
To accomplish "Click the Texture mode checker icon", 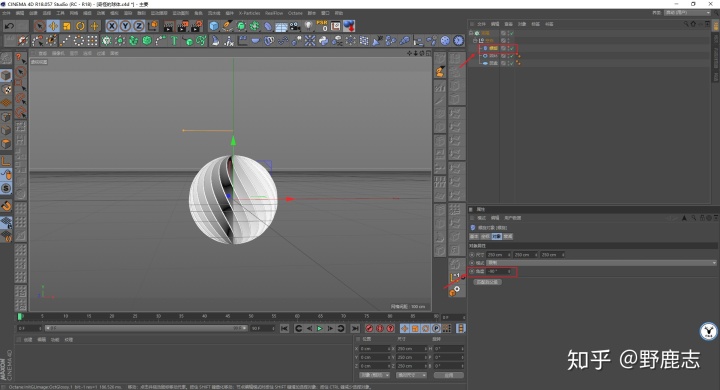I will [6, 90].
